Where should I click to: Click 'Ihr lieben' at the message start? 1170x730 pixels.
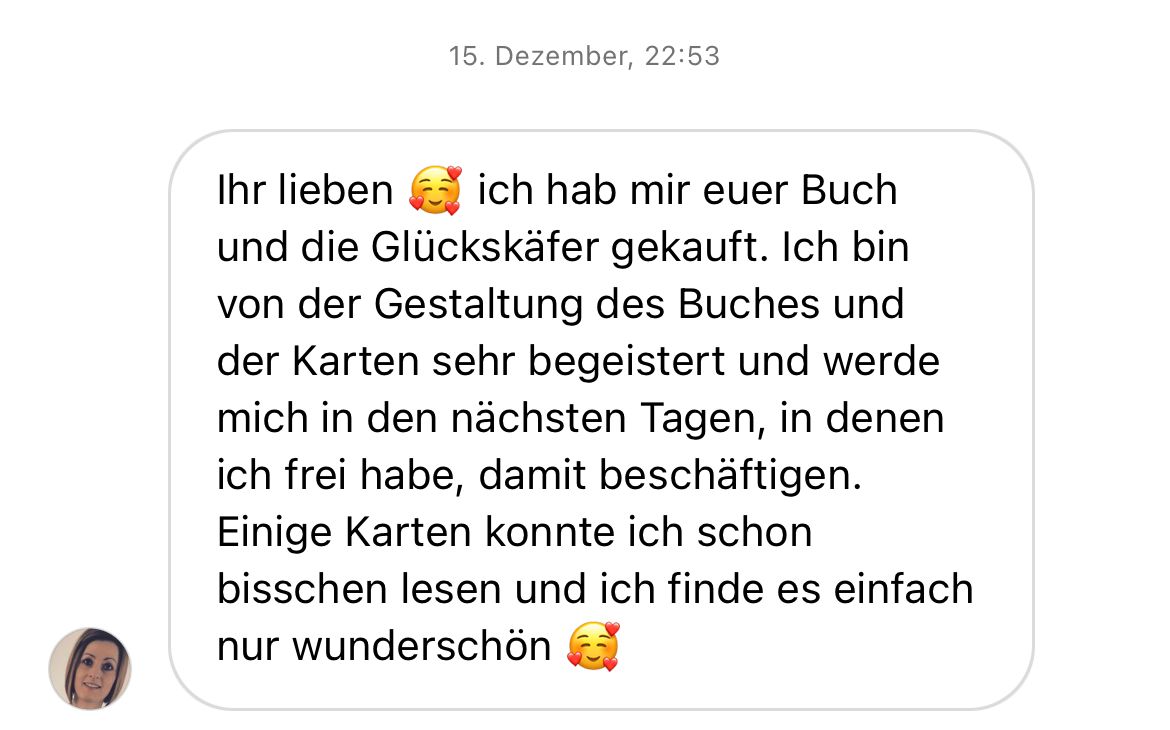pos(304,190)
